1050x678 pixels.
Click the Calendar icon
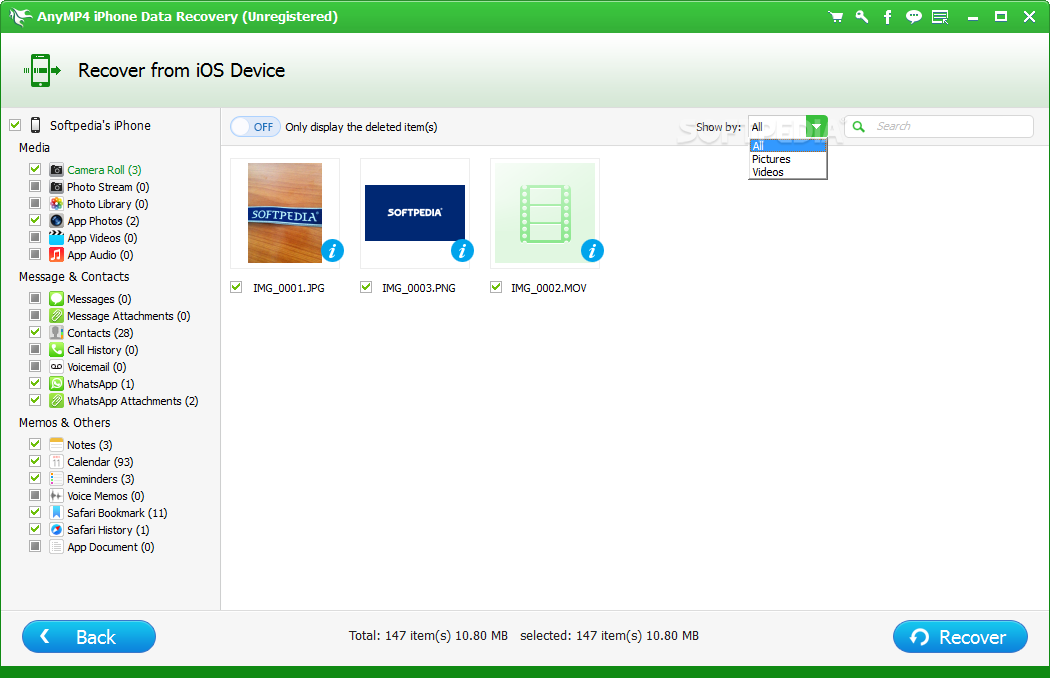tap(56, 462)
